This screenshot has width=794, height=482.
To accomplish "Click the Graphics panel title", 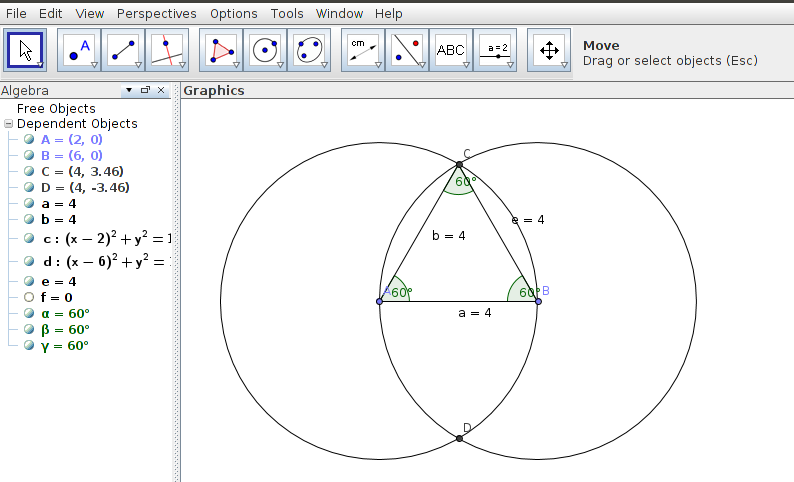I will pyautogui.click(x=214, y=90).
